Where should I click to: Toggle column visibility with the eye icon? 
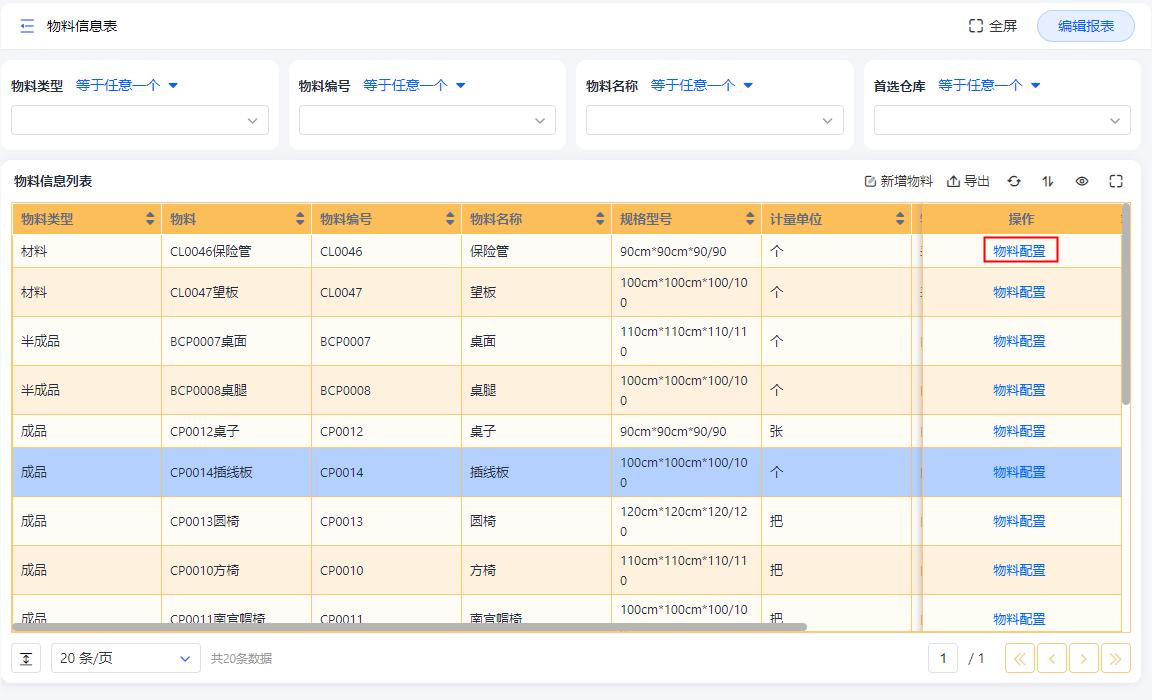tap(1082, 181)
